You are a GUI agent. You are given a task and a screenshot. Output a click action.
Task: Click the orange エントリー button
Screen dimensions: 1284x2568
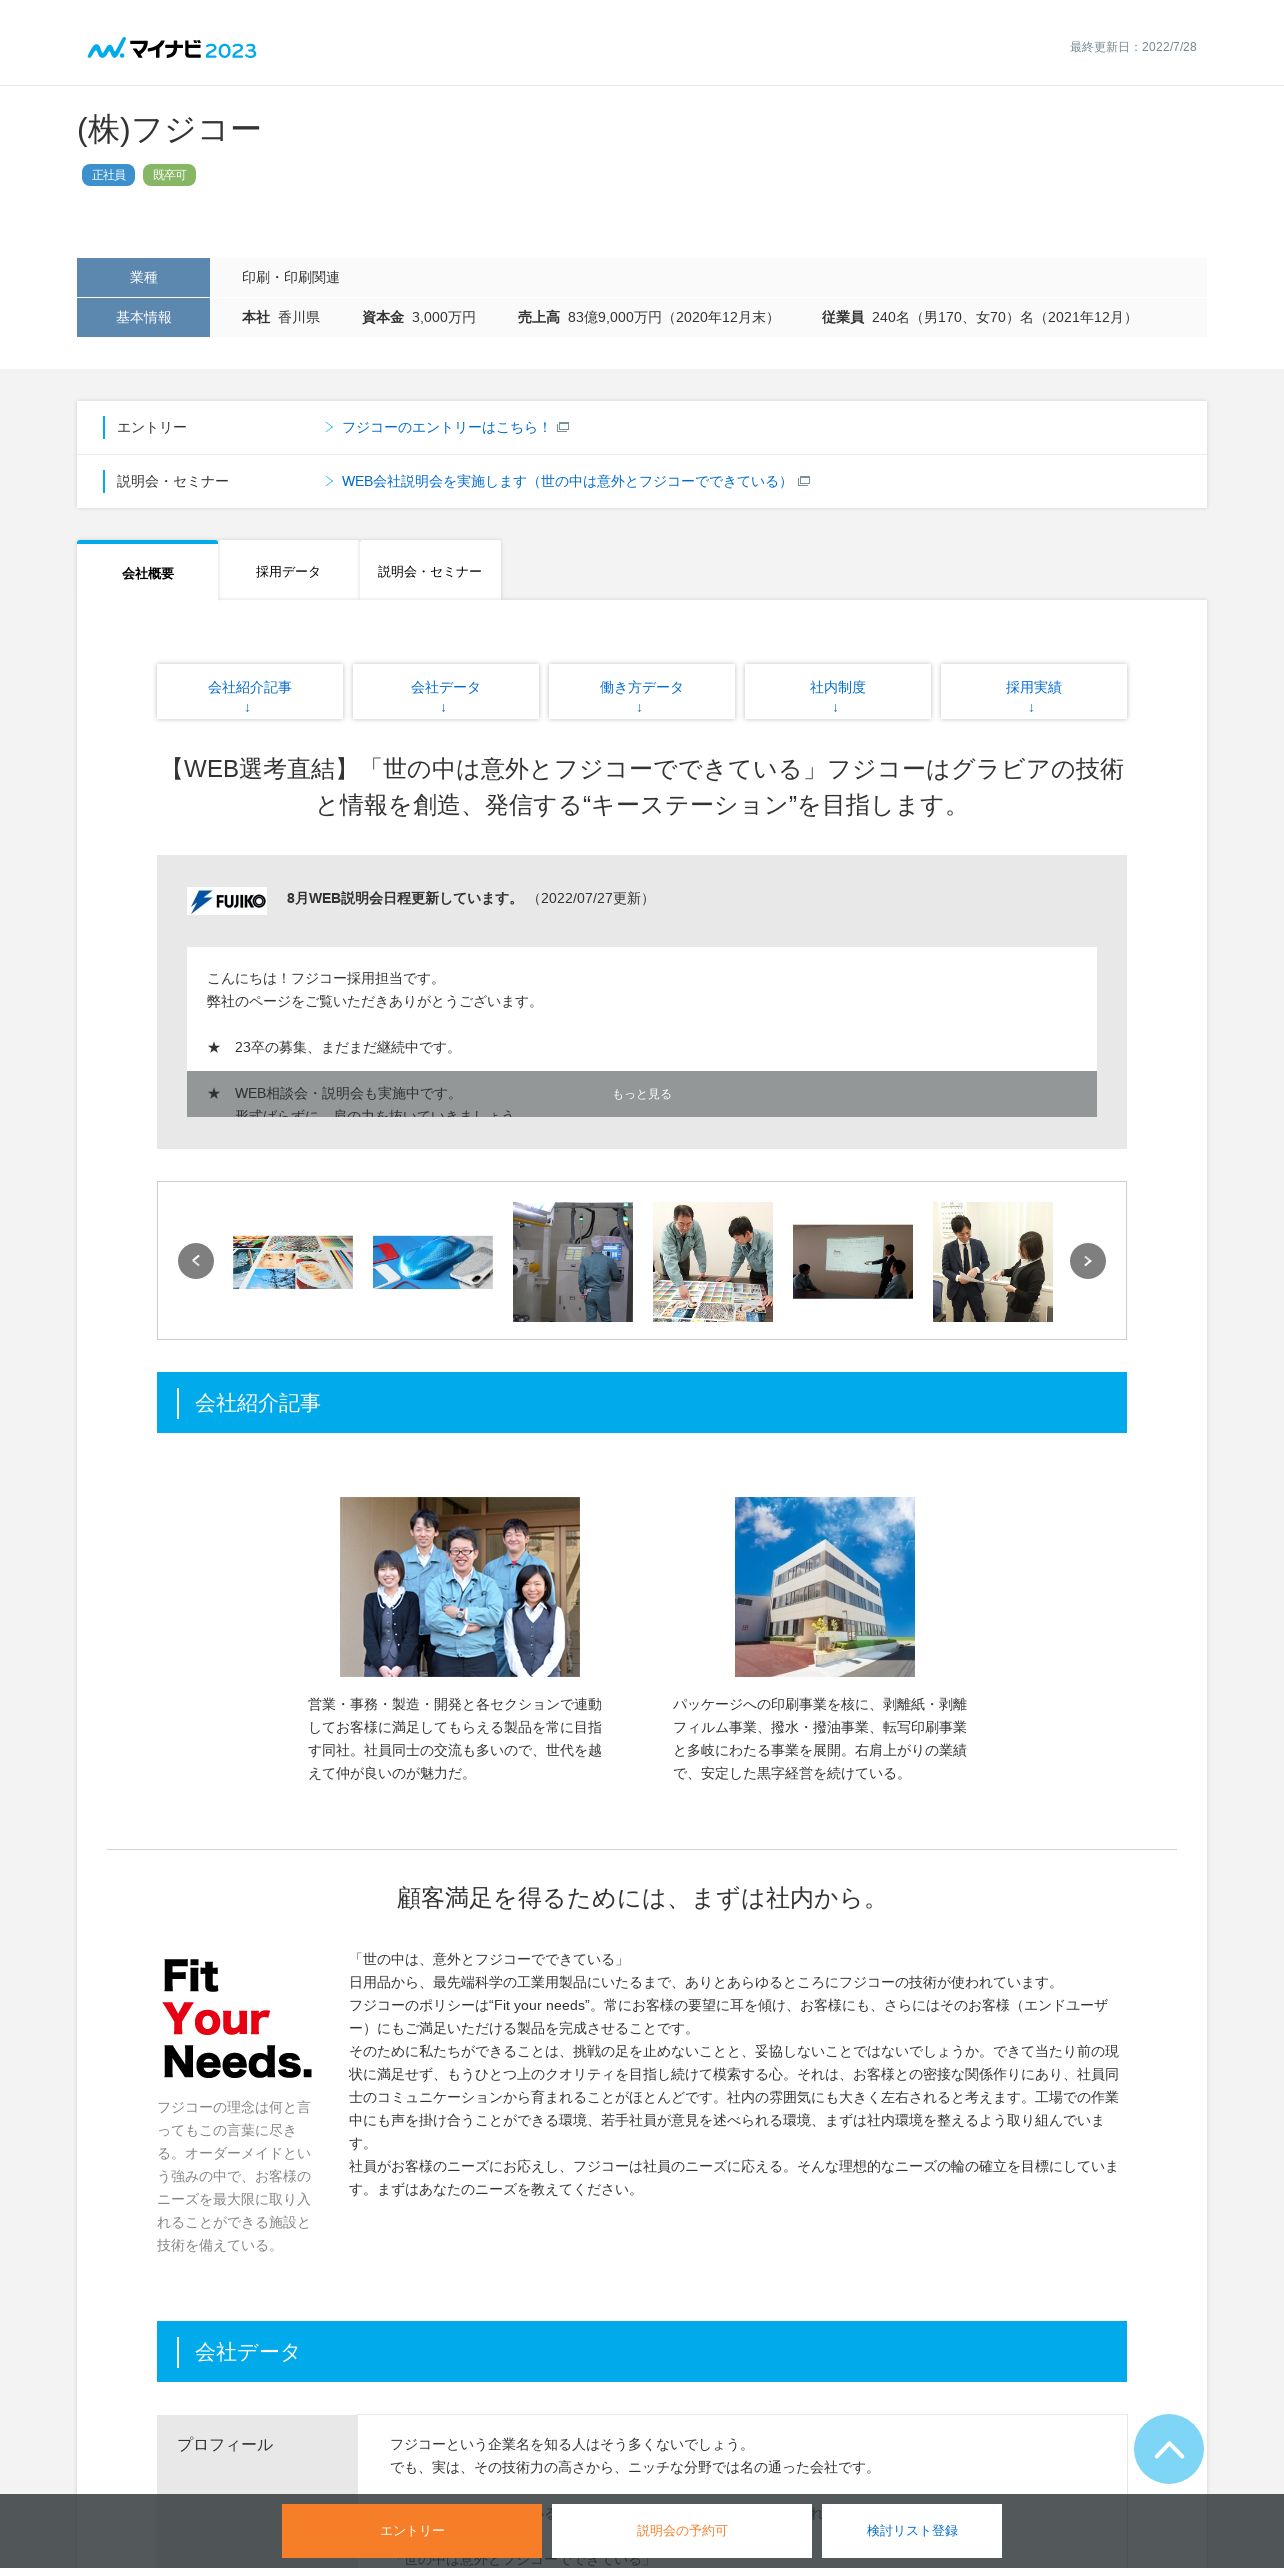tap(412, 2530)
